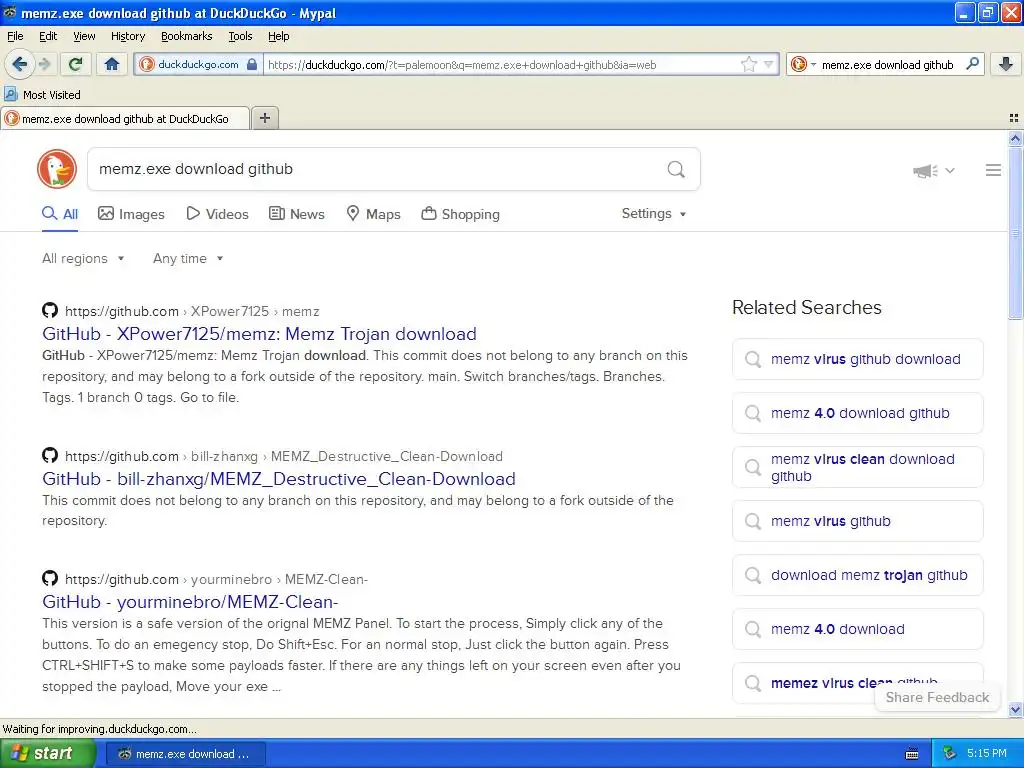The height and width of the screenshot is (768, 1024).
Task: Switch to Videos results
Action: pyautogui.click(x=217, y=214)
